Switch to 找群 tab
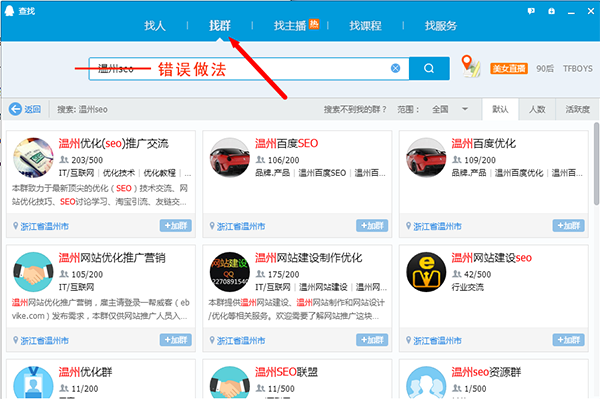This screenshot has width=600, height=399. pyautogui.click(x=220, y=26)
